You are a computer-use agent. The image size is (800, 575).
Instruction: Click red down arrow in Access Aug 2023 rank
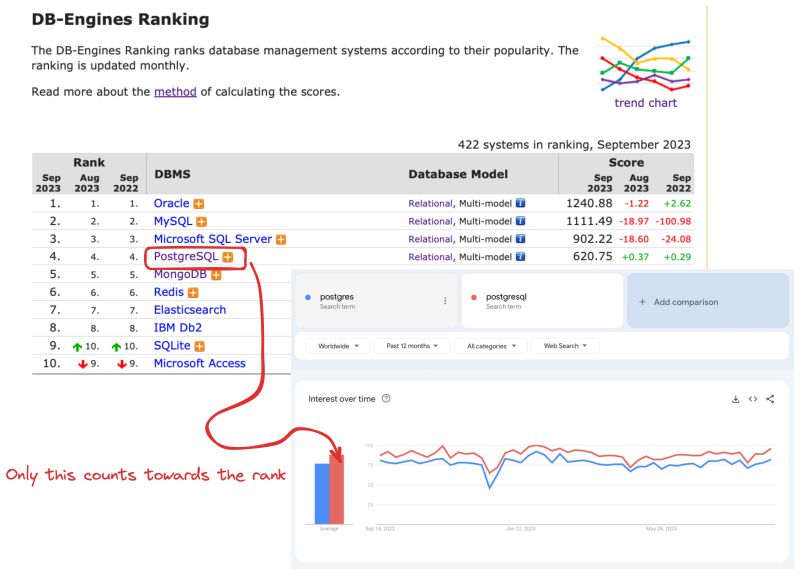[x=83, y=364]
